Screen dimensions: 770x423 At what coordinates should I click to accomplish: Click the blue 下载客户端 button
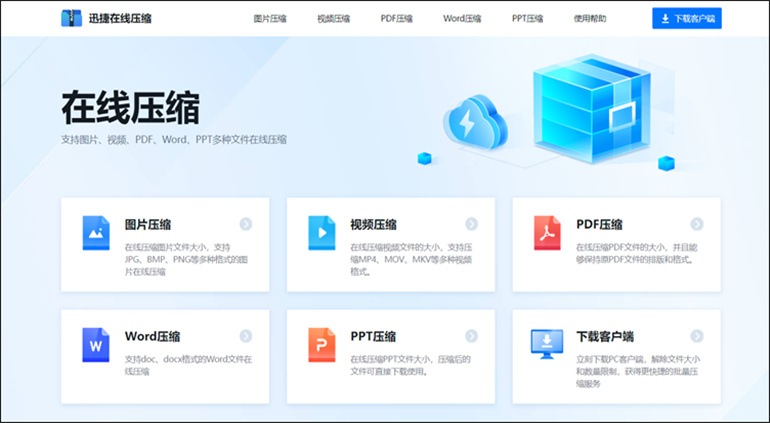click(x=687, y=18)
